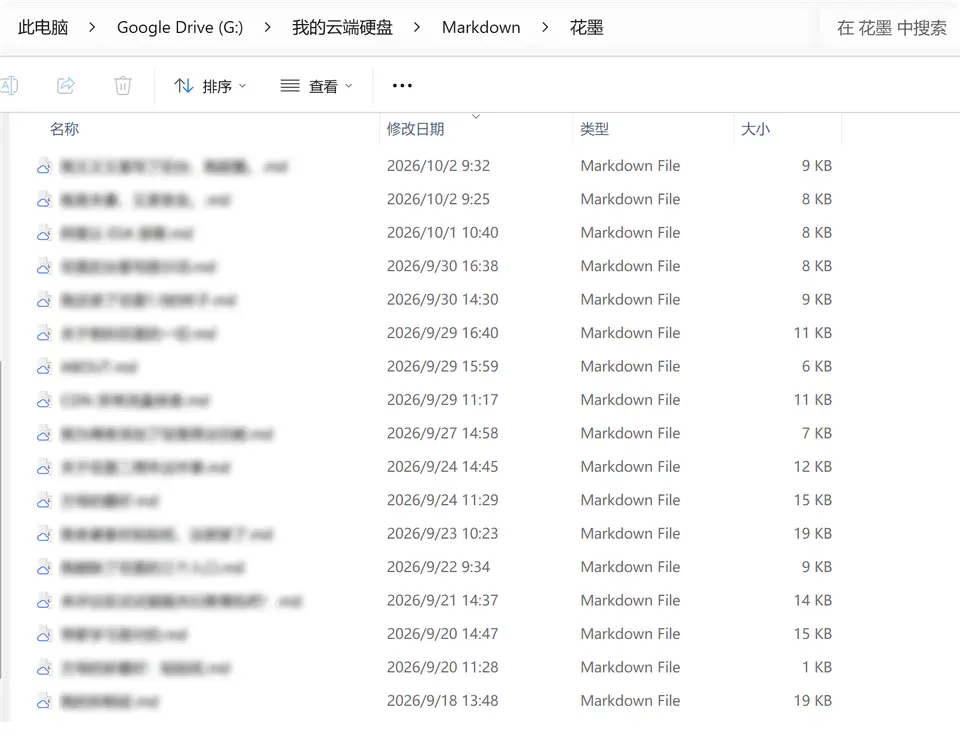Click the Share toolbar icon

click(66, 86)
